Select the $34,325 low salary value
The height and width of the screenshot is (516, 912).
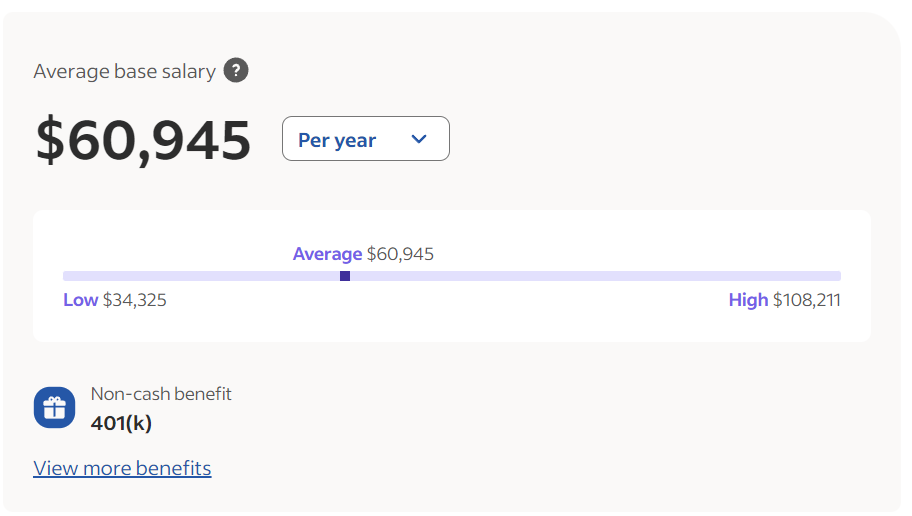(x=134, y=300)
